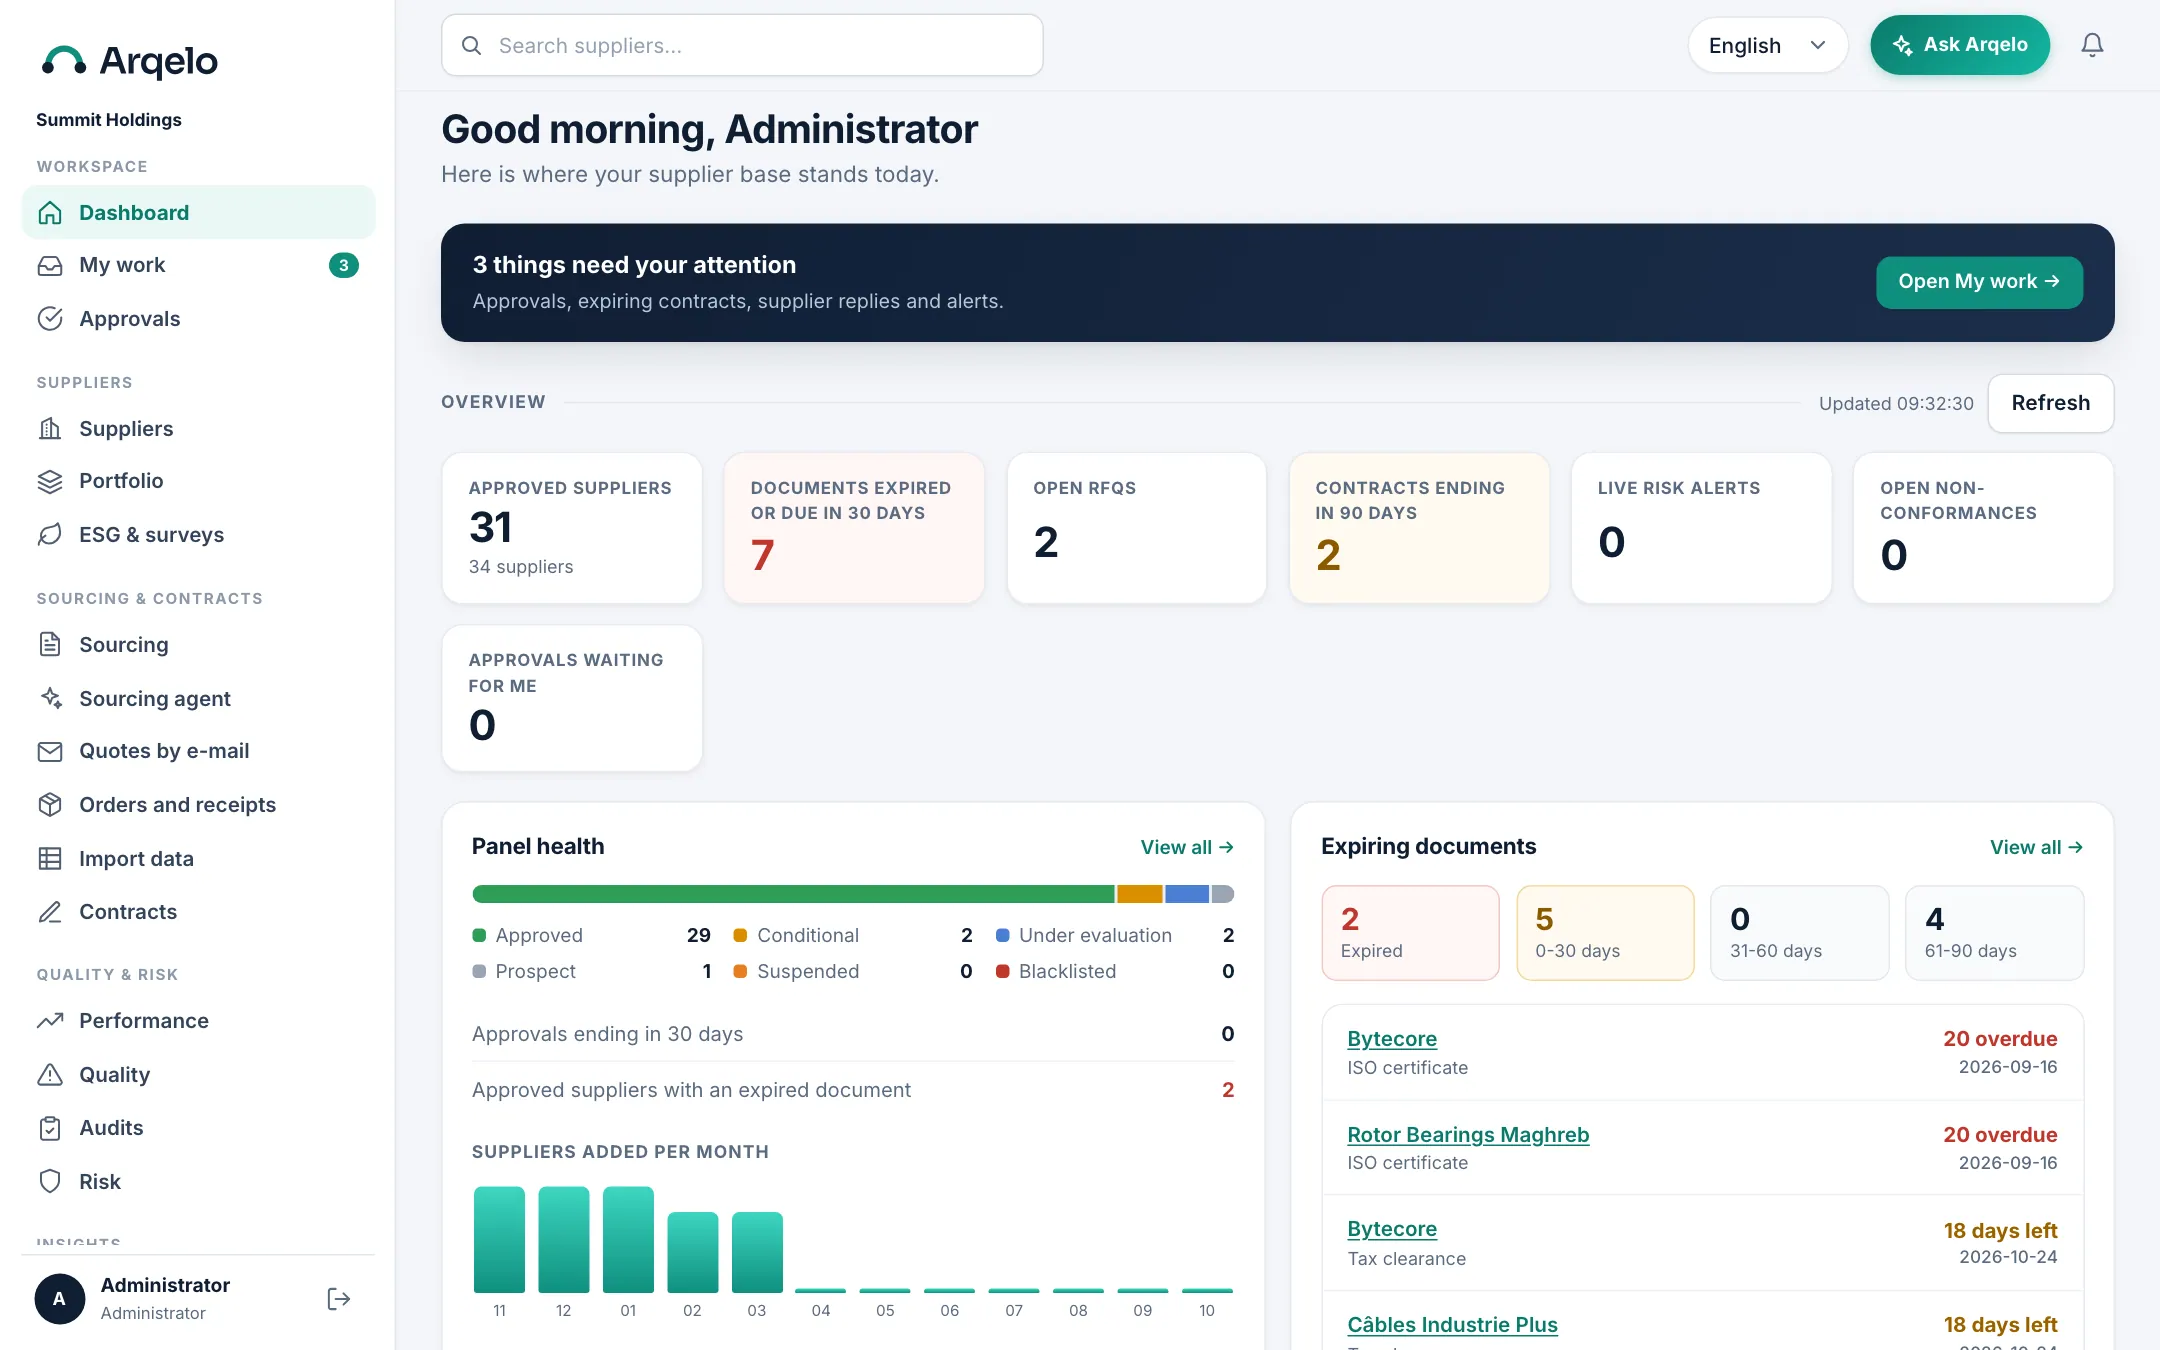Click the Quotes by e-mail envelope icon
Screen dimensions: 2160x1350
(50, 752)
